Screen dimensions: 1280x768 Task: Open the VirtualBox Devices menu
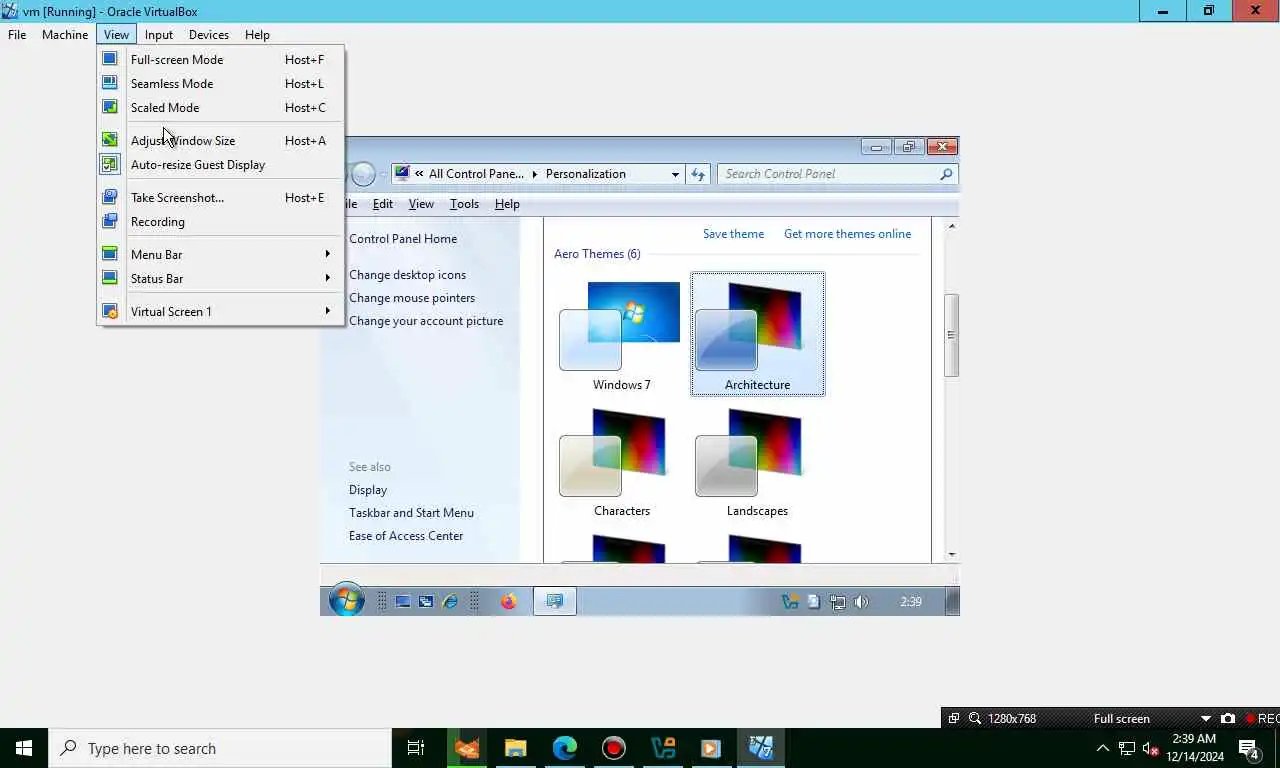(x=209, y=34)
